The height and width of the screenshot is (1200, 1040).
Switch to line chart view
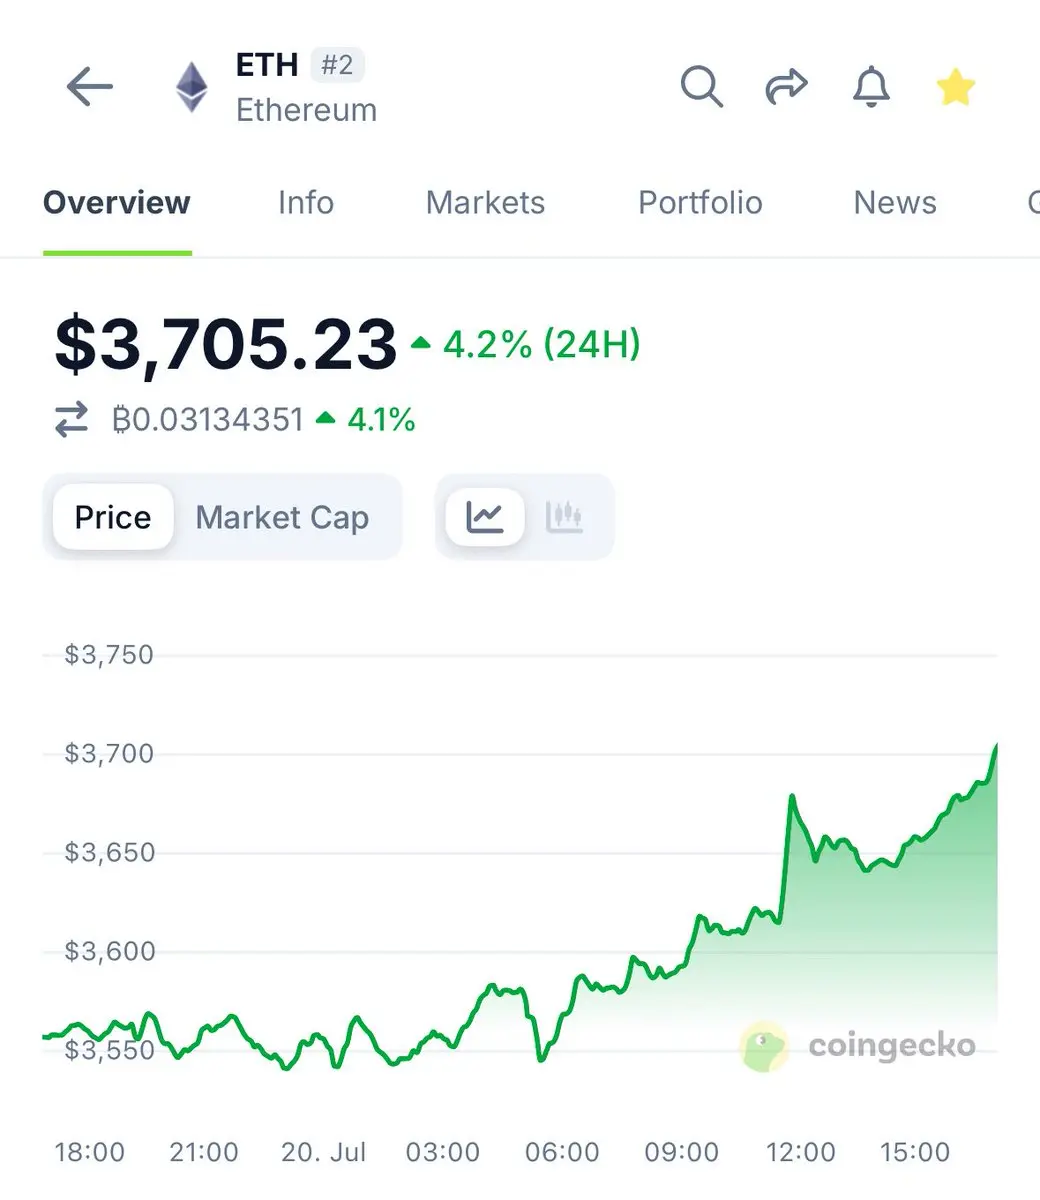point(485,517)
